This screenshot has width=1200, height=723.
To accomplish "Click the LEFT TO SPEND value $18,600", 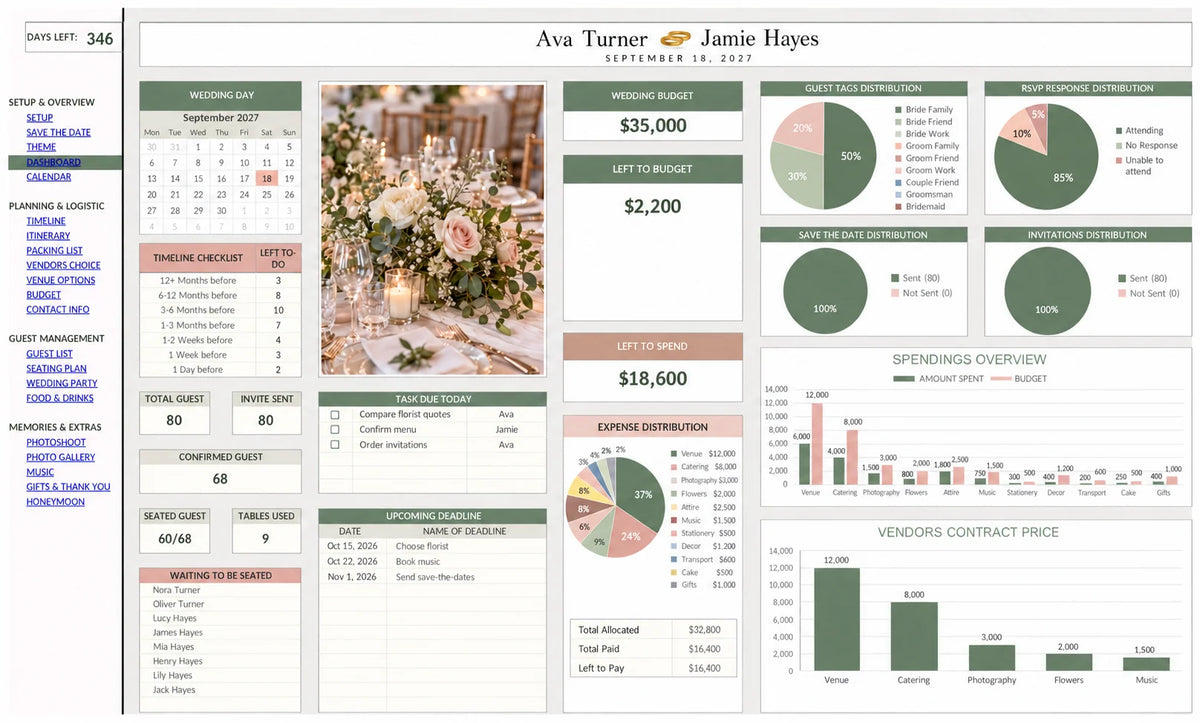I will [653, 378].
